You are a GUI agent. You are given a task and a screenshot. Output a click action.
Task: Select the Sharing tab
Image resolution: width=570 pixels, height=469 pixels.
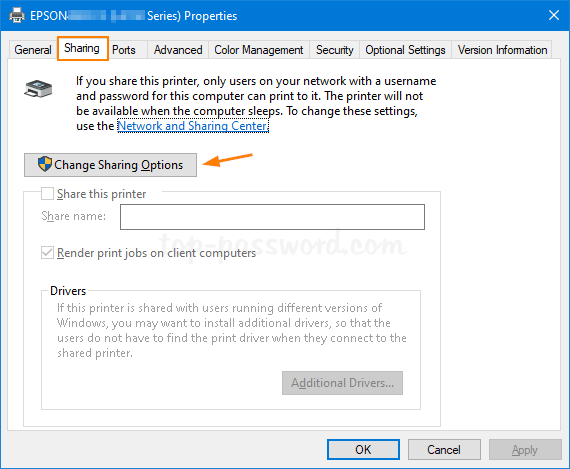[x=82, y=48]
